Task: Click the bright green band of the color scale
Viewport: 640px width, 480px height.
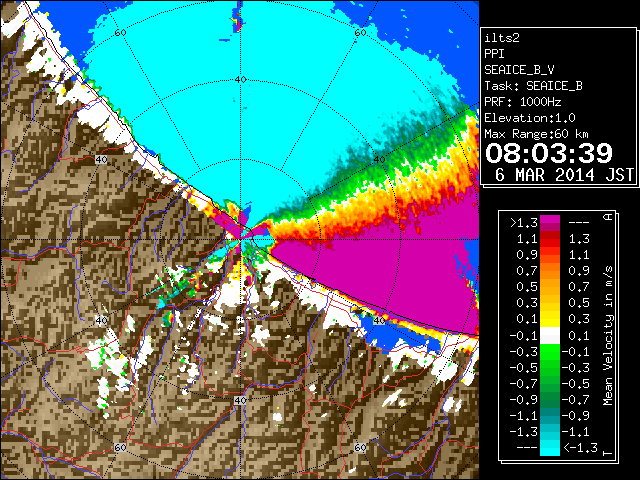Action: (x=550, y=352)
